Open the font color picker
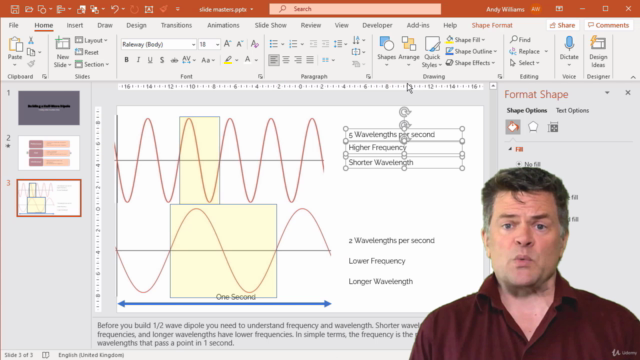The height and width of the screenshot is (360, 640). [x=256, y=60]
